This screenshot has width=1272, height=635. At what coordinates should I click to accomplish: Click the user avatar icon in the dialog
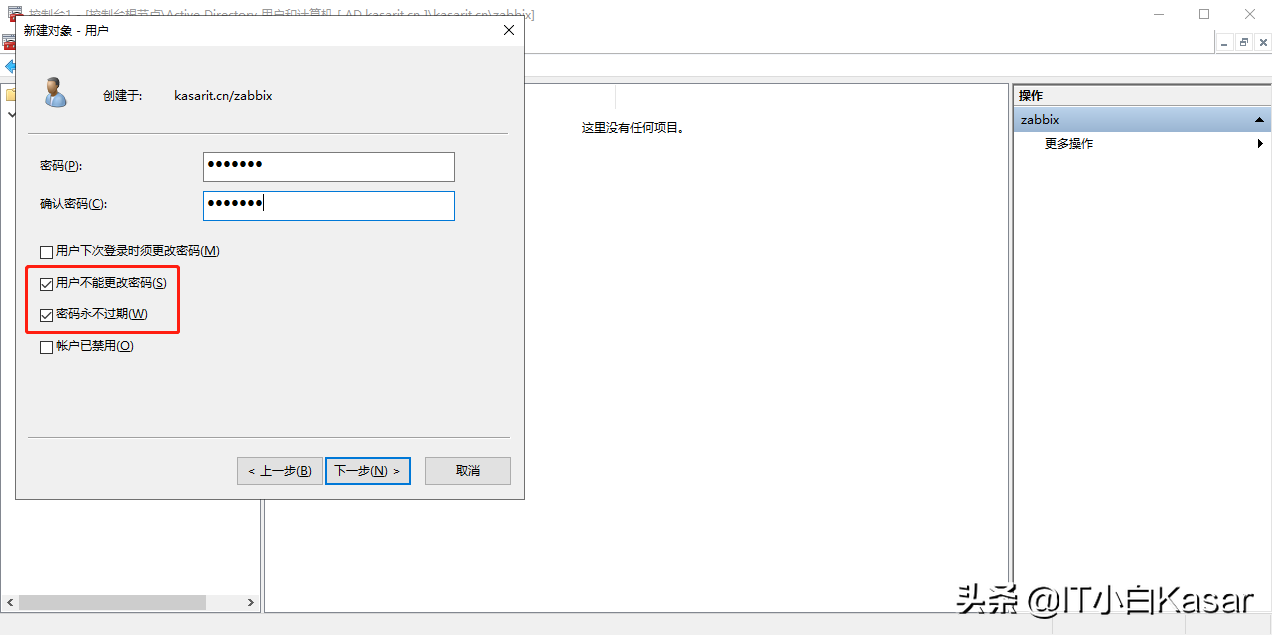(55, 93)
